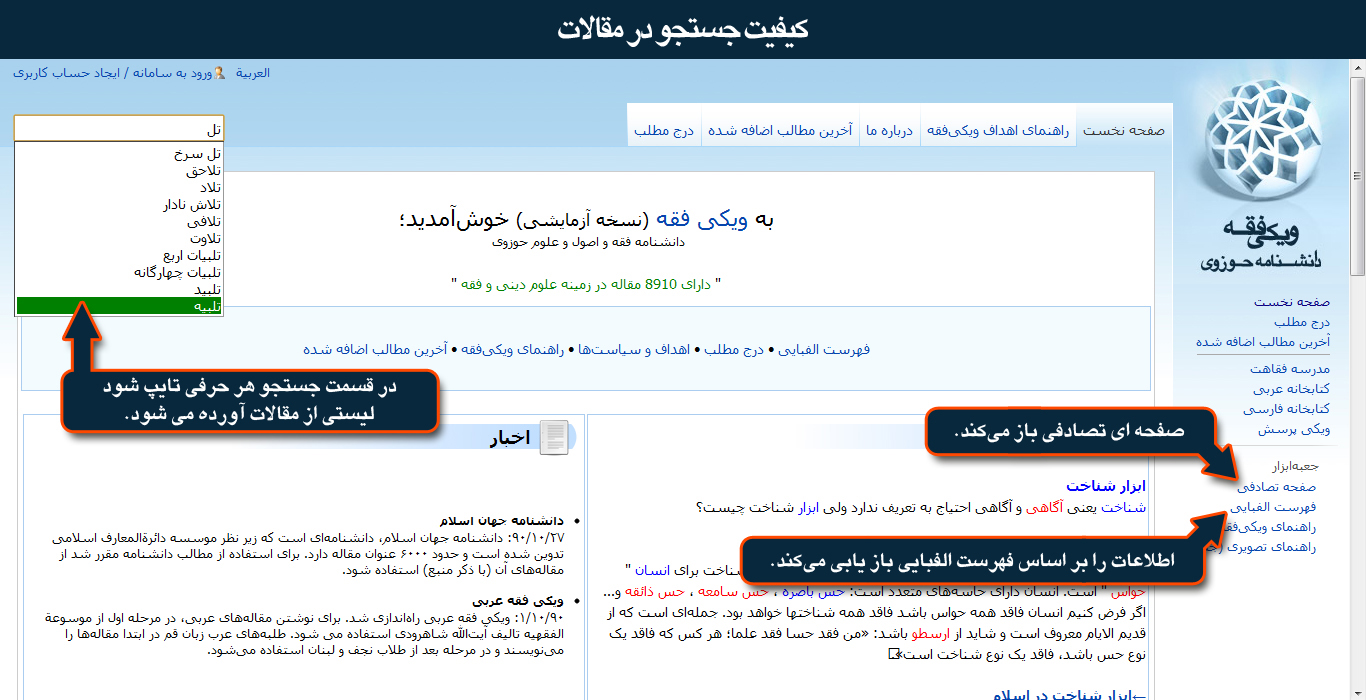Open کتابخانه فارسی sidebar link
The height and width of the screenshot is (700, 1366).
point(1286,409)
